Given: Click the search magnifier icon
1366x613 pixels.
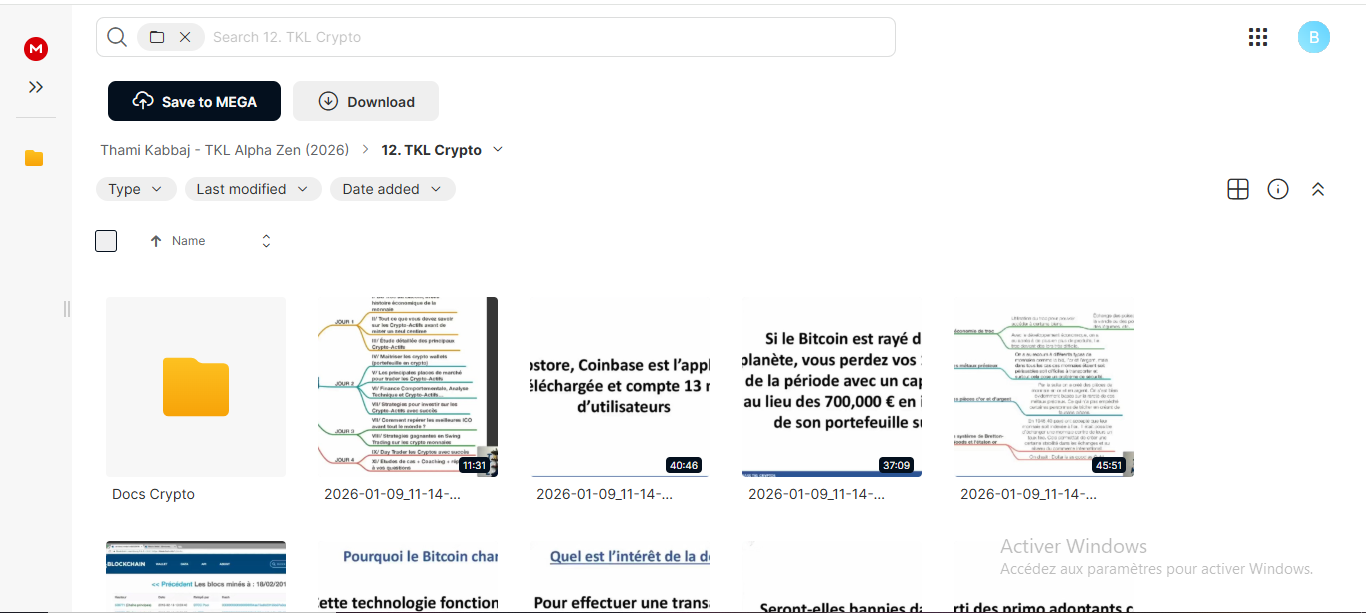Looking at the screenshot, I should [117, 37].
